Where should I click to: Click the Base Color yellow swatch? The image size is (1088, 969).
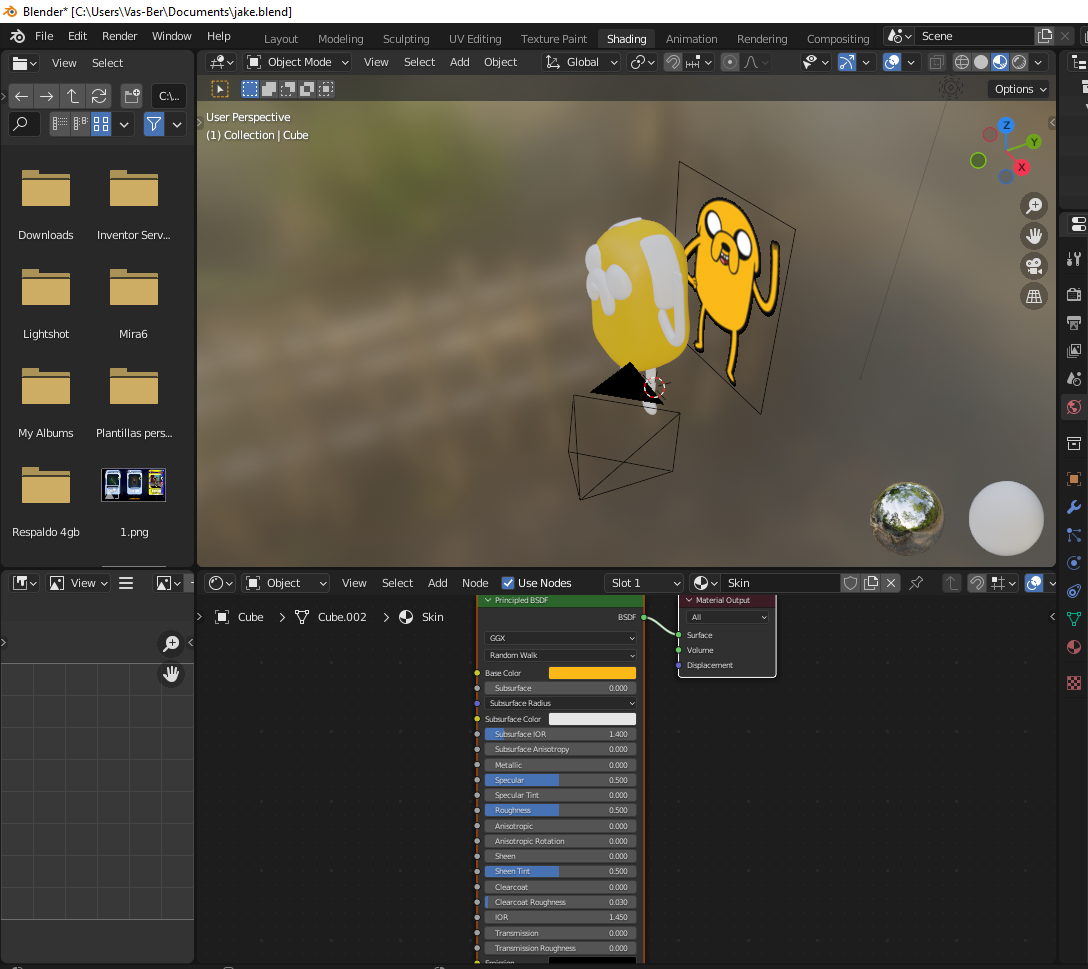click(x=592, y=673)
